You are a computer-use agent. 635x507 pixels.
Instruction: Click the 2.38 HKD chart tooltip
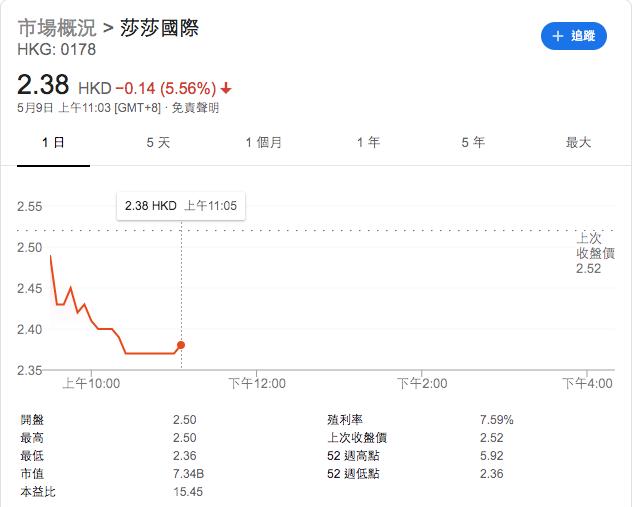click(180, 205)
